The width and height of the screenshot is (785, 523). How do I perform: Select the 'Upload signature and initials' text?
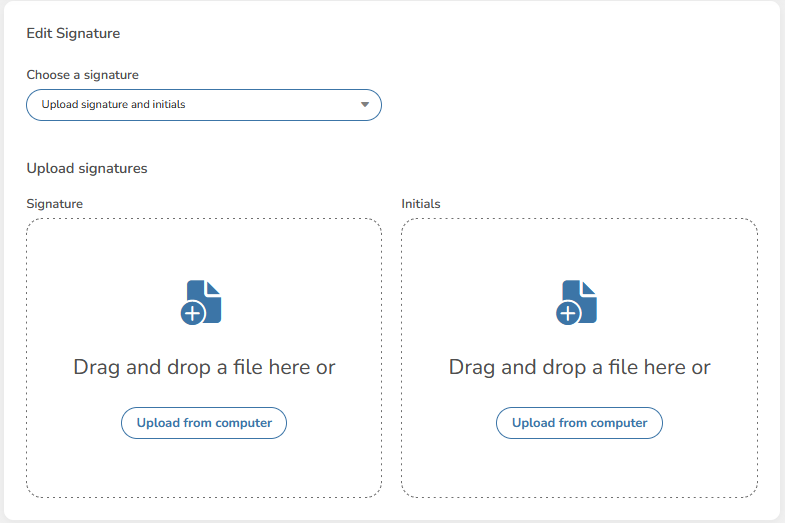[113, 105]
